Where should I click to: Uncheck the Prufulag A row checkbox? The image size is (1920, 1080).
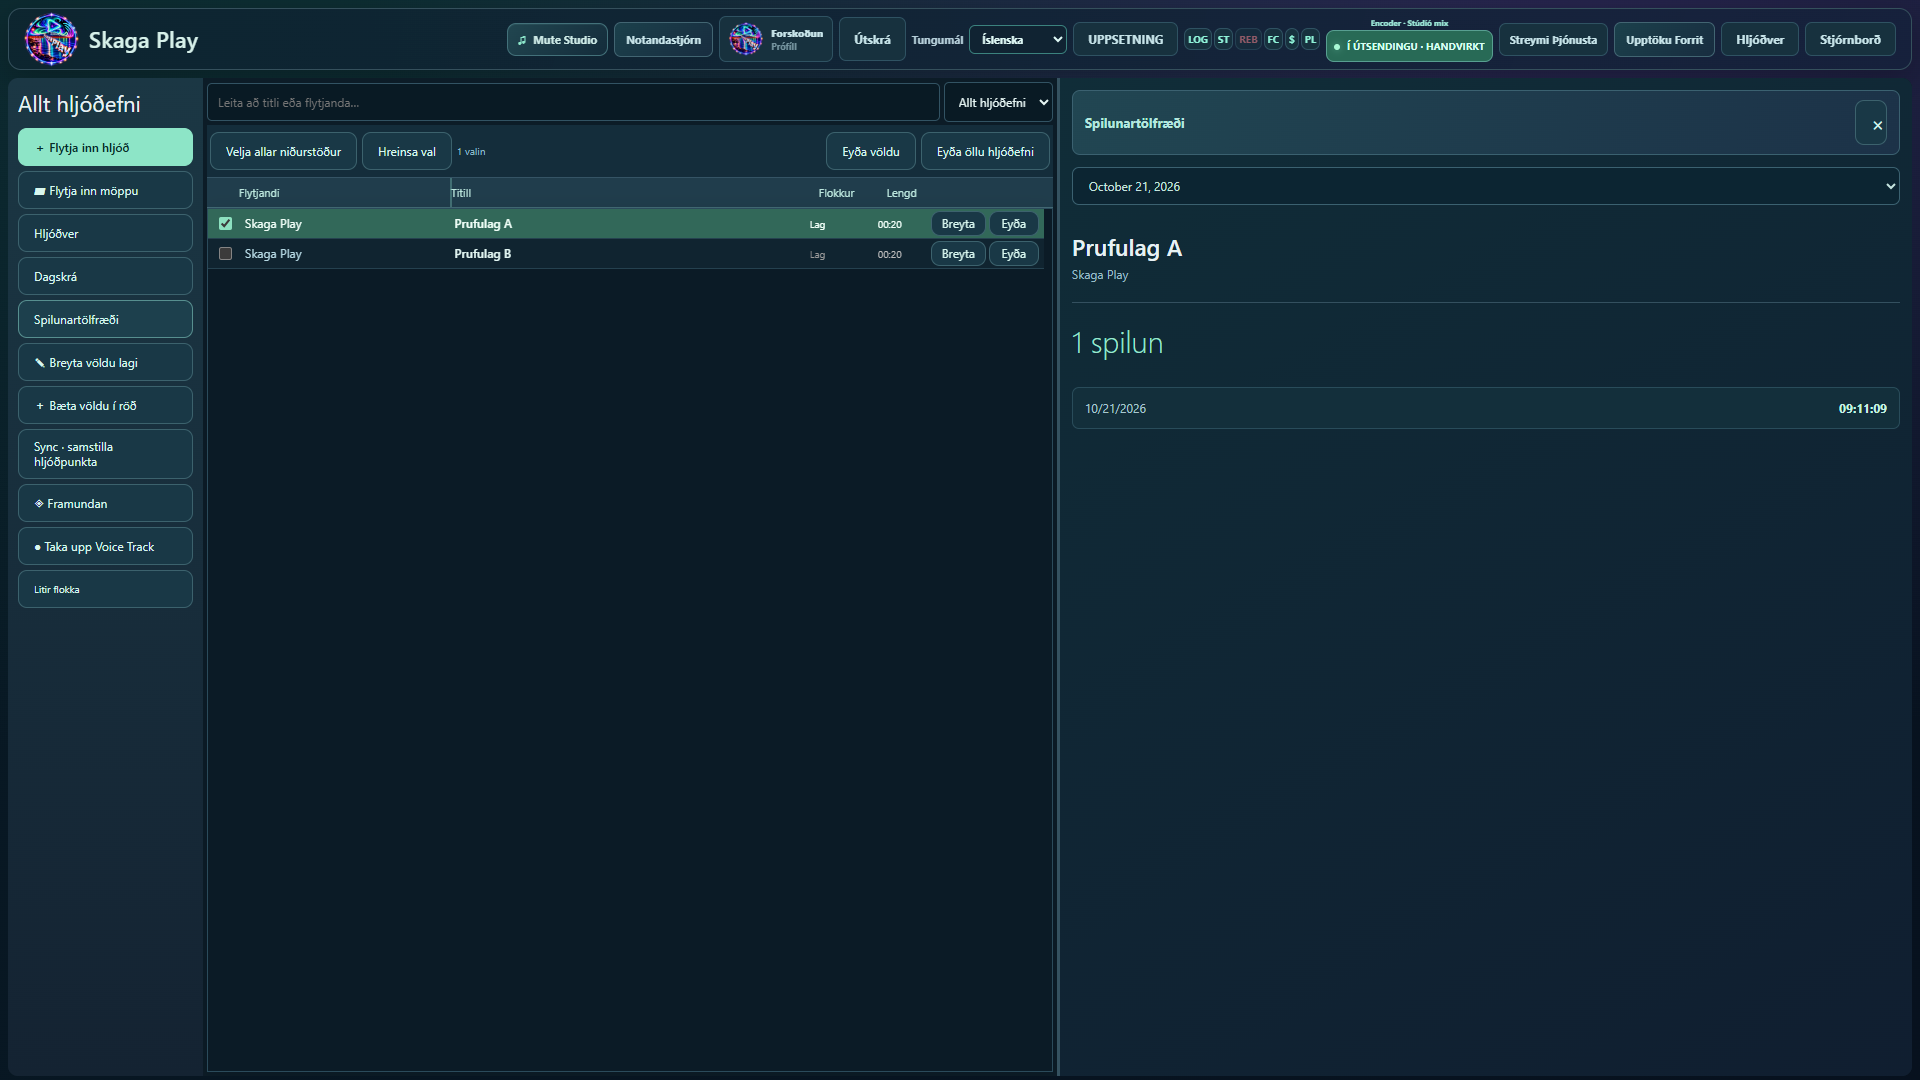tap(225, 223)
